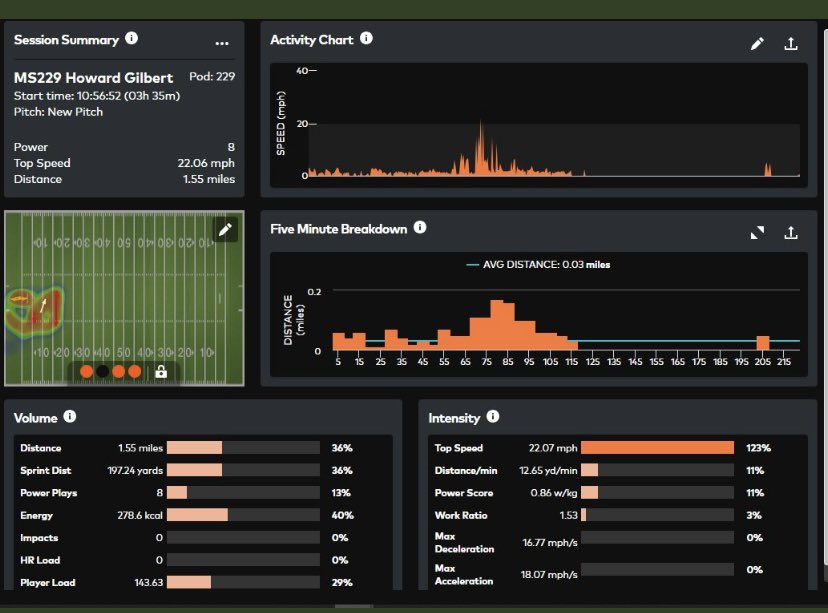Click the Energy 278.6 kcal value
Viewport: 828px width, 613px height.
pyautogui.click(x=140, y=515)
